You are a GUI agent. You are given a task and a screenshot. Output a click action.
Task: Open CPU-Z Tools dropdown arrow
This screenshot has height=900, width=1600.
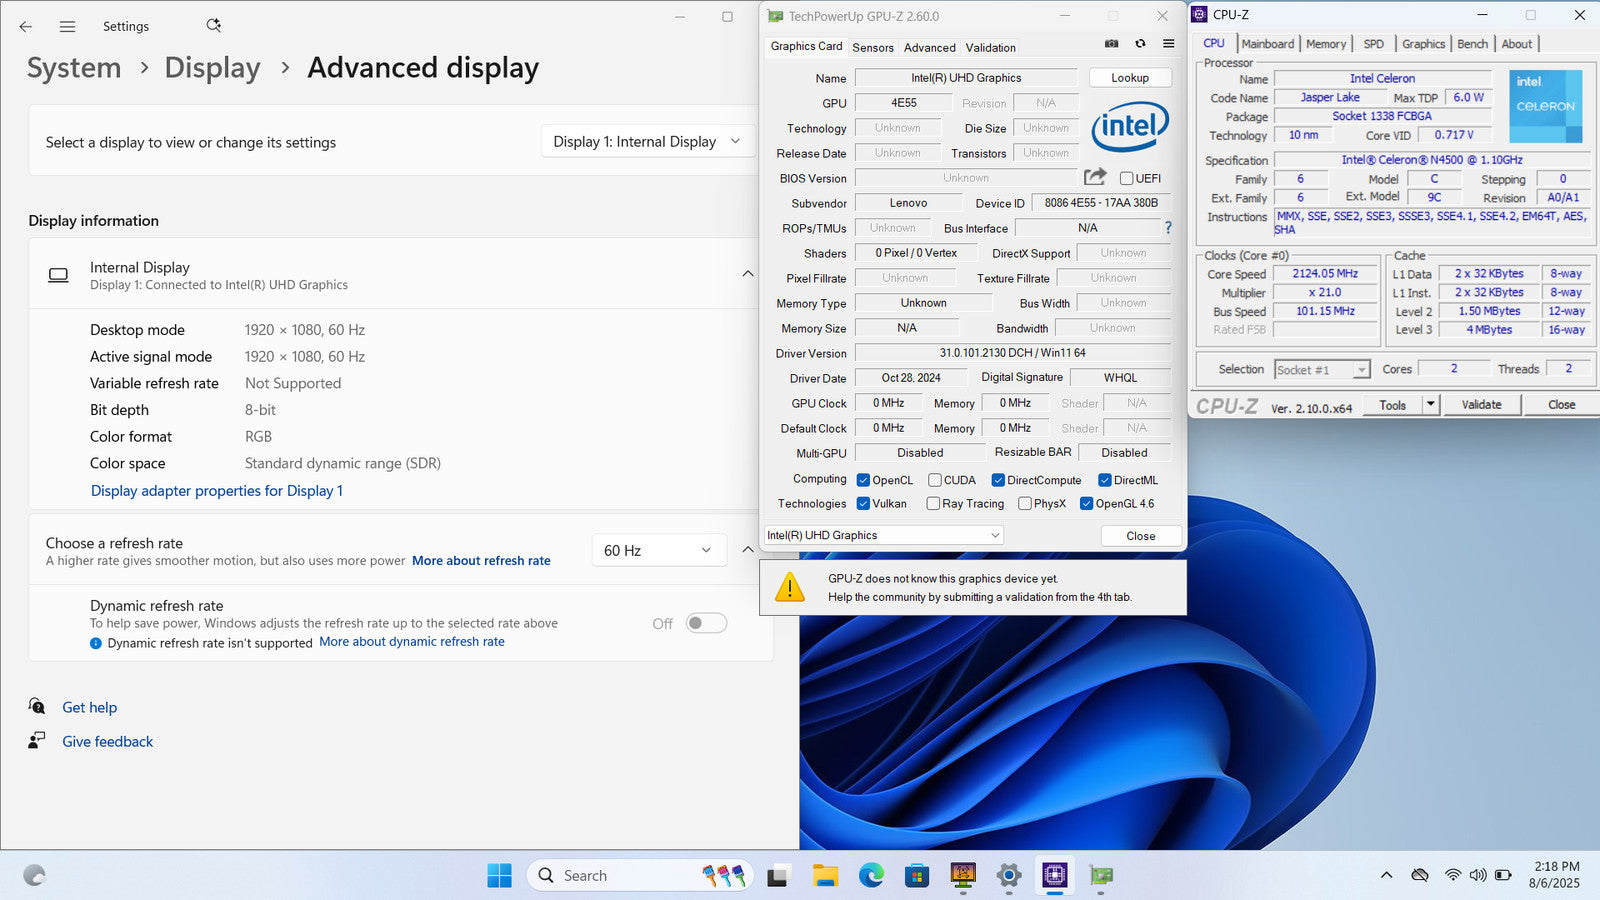[x=1431, y=404]
